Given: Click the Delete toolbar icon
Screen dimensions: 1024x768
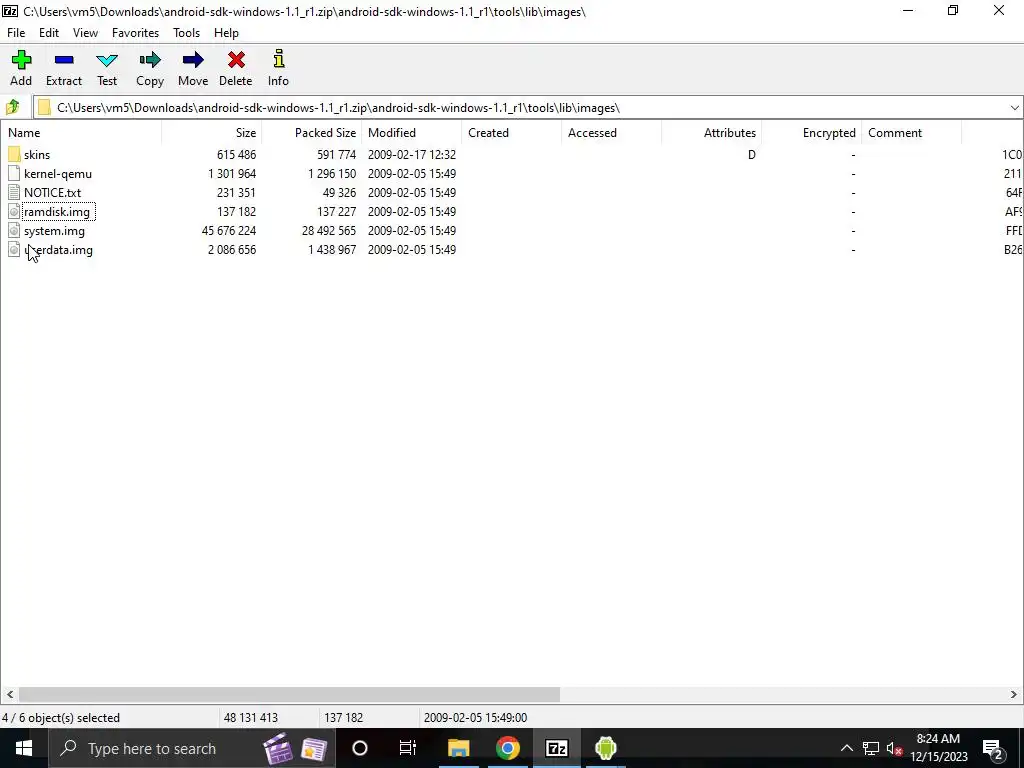Looking at the screenshot, I should tap(235, 68).
